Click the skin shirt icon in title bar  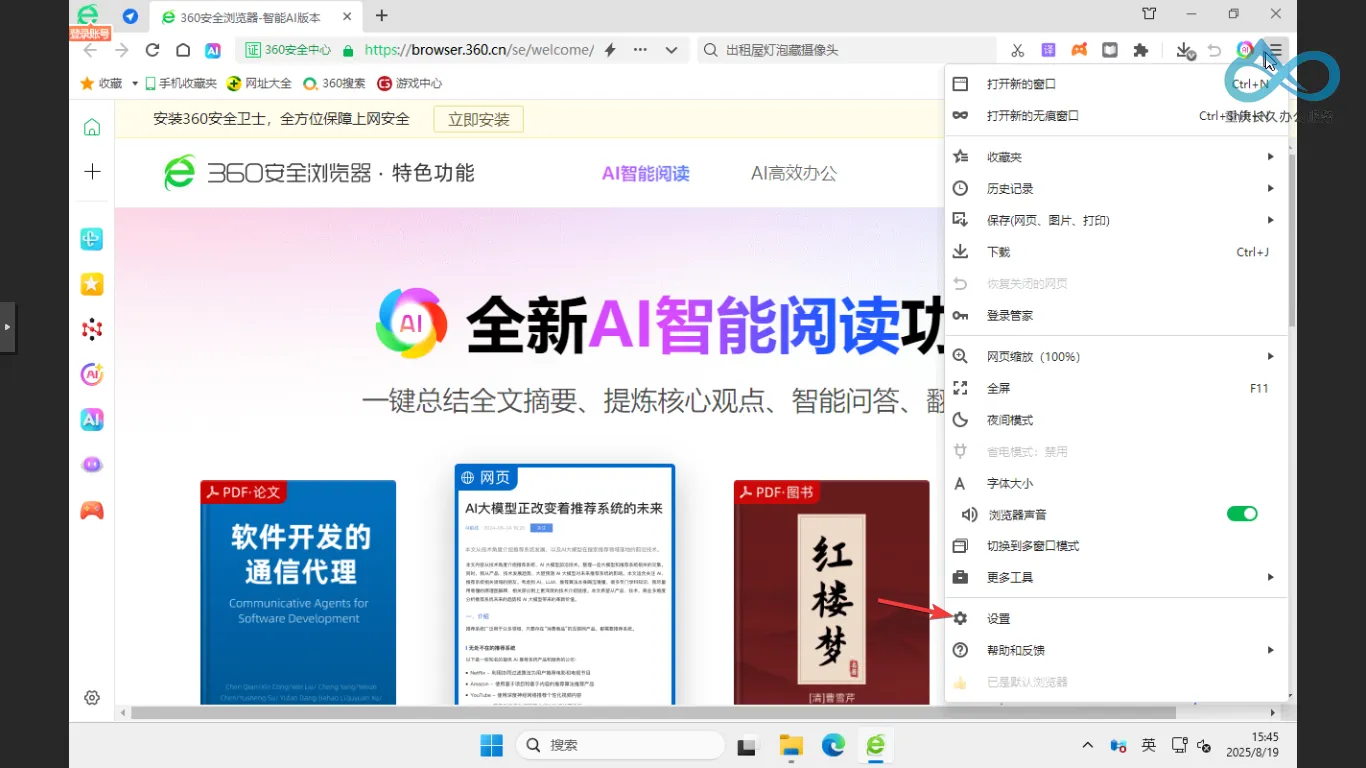[1149, 14]
